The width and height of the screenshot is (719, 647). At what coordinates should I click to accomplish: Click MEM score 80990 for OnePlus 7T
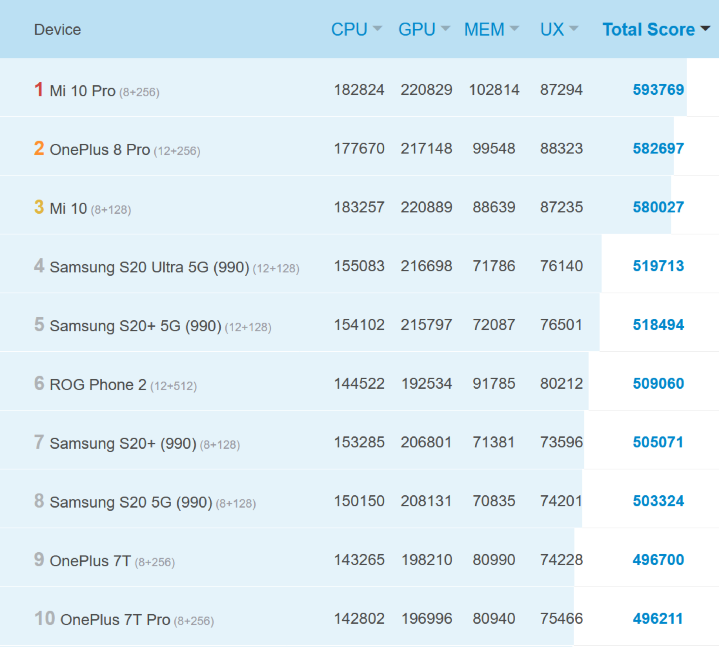pyautogui.click(x=494, y=559)
